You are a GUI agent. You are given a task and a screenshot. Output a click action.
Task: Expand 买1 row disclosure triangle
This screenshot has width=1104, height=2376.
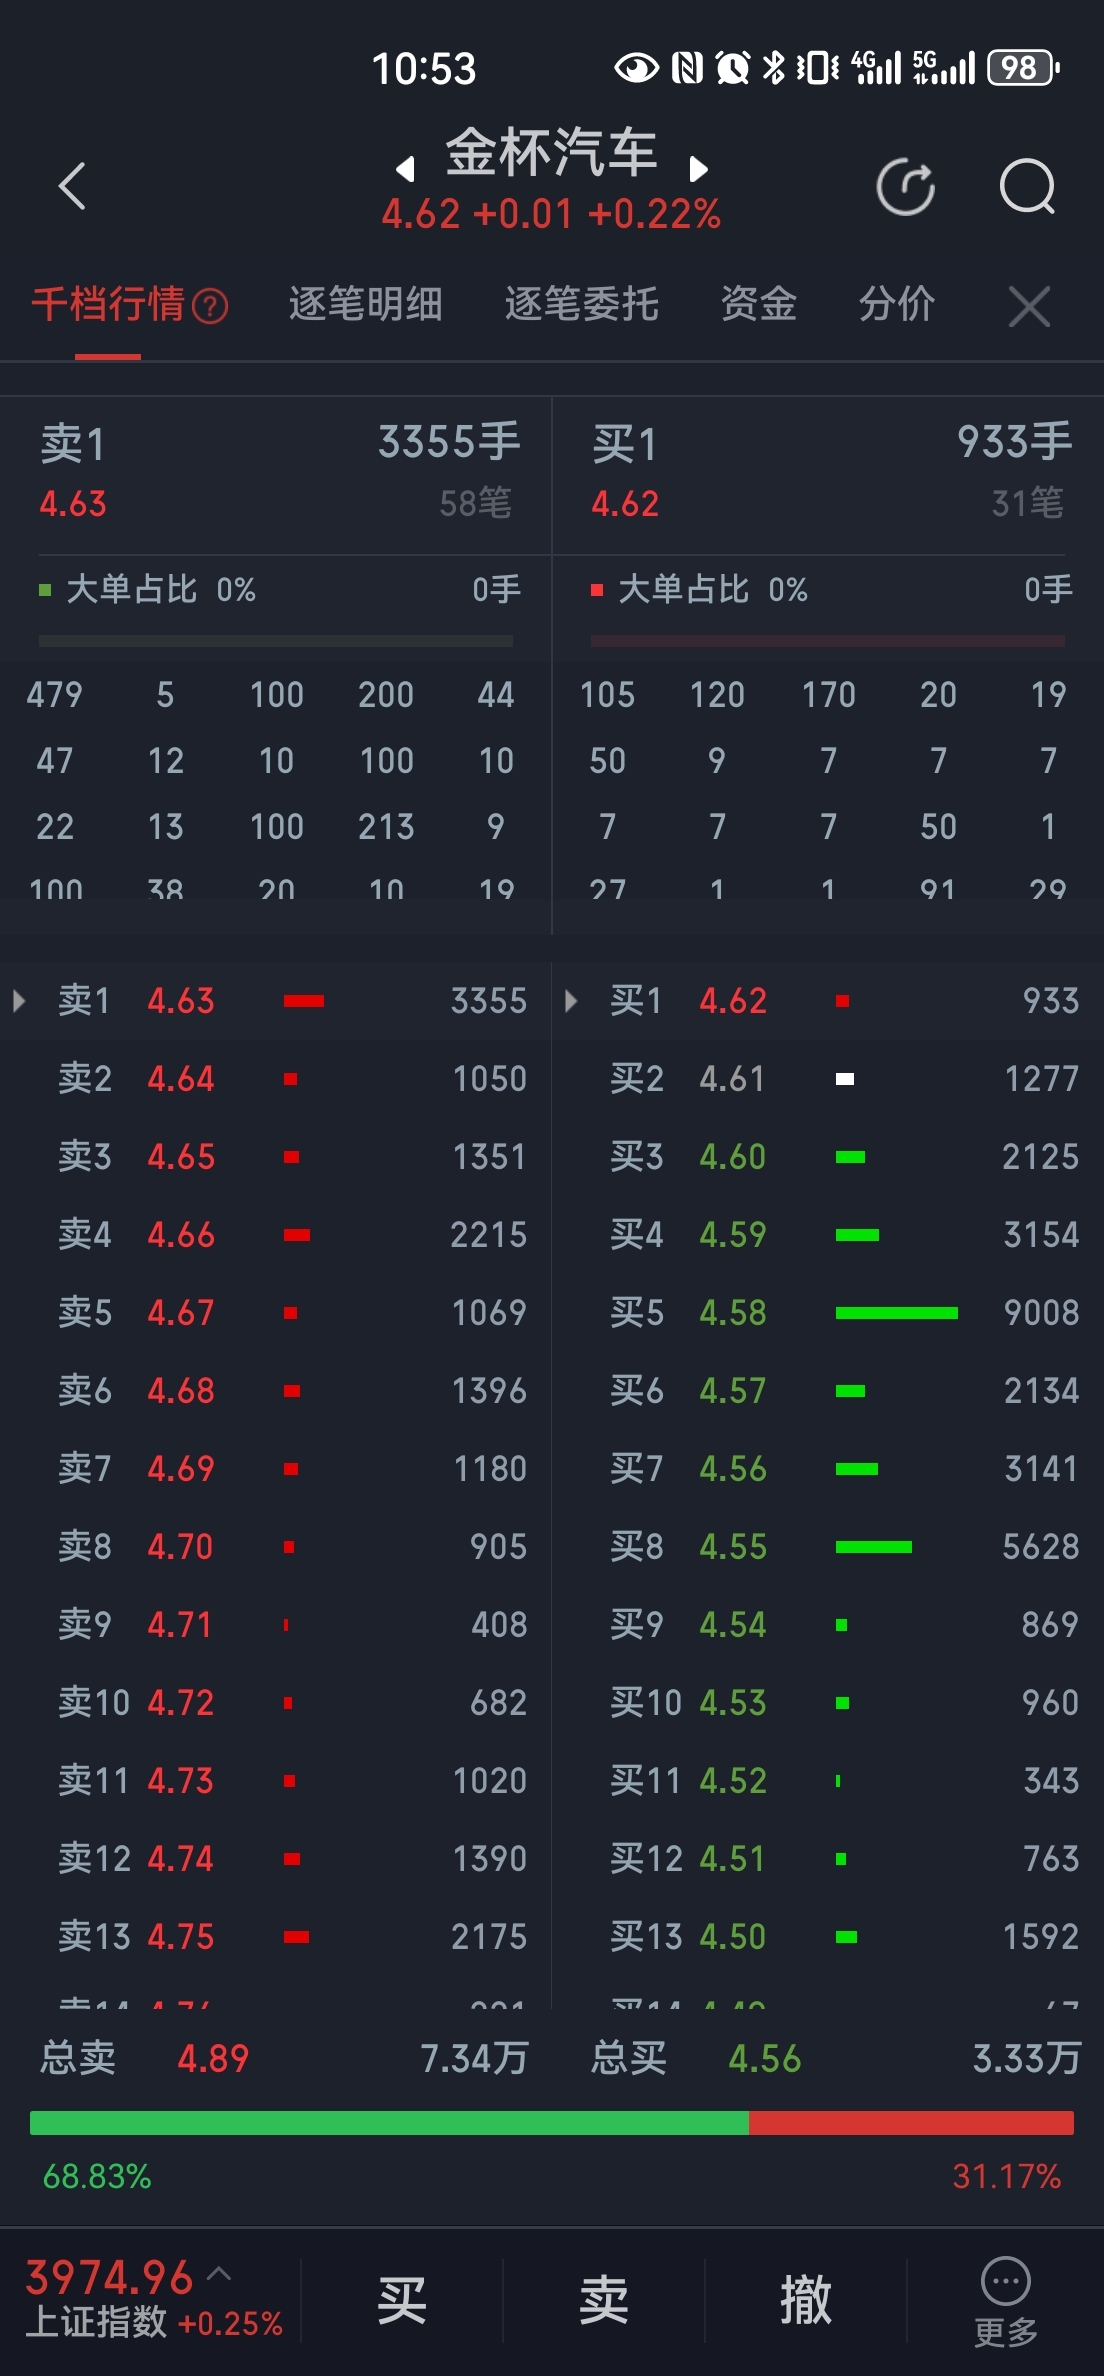571,1001
